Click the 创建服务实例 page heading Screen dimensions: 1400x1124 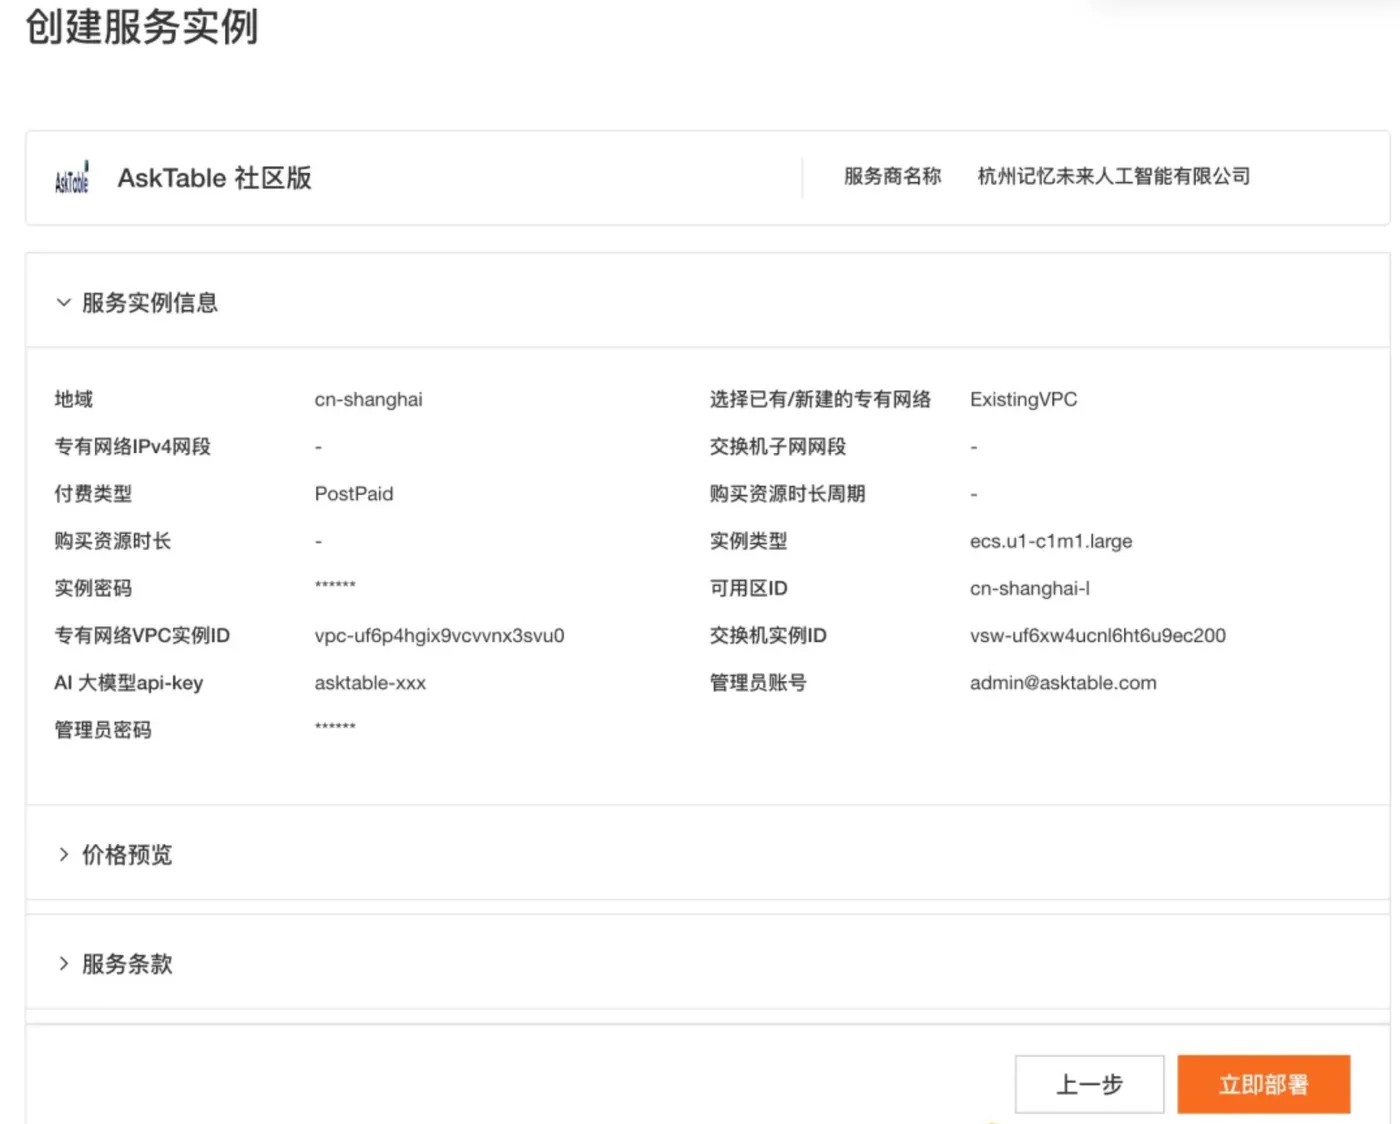141,27
